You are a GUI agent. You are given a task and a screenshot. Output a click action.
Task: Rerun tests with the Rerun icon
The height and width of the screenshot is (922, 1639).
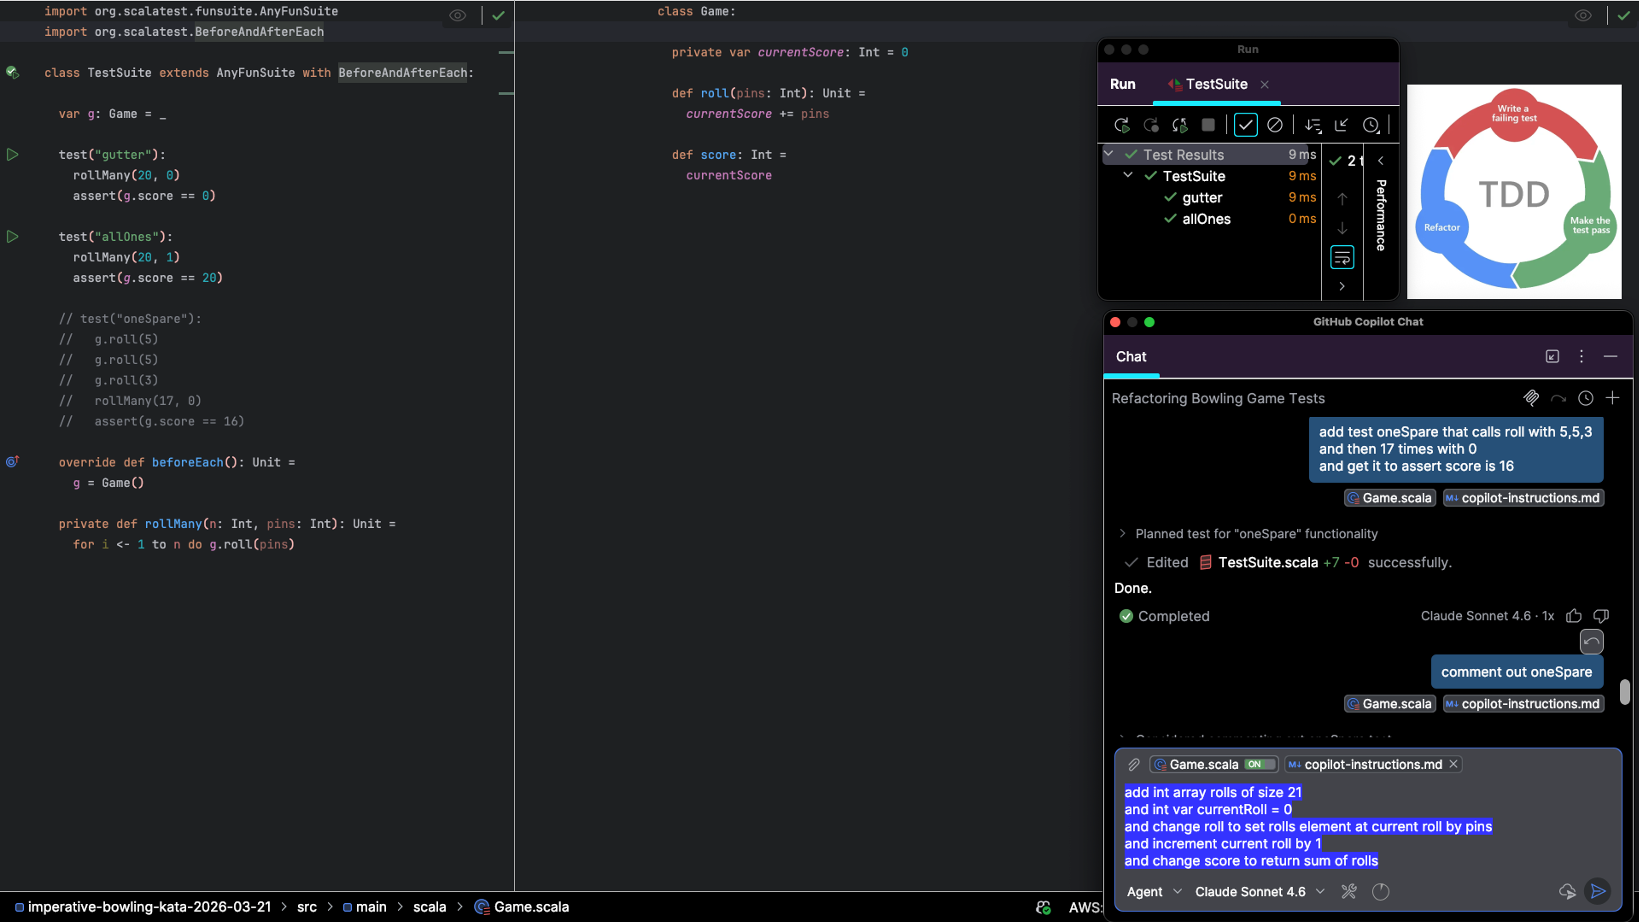1121,125
